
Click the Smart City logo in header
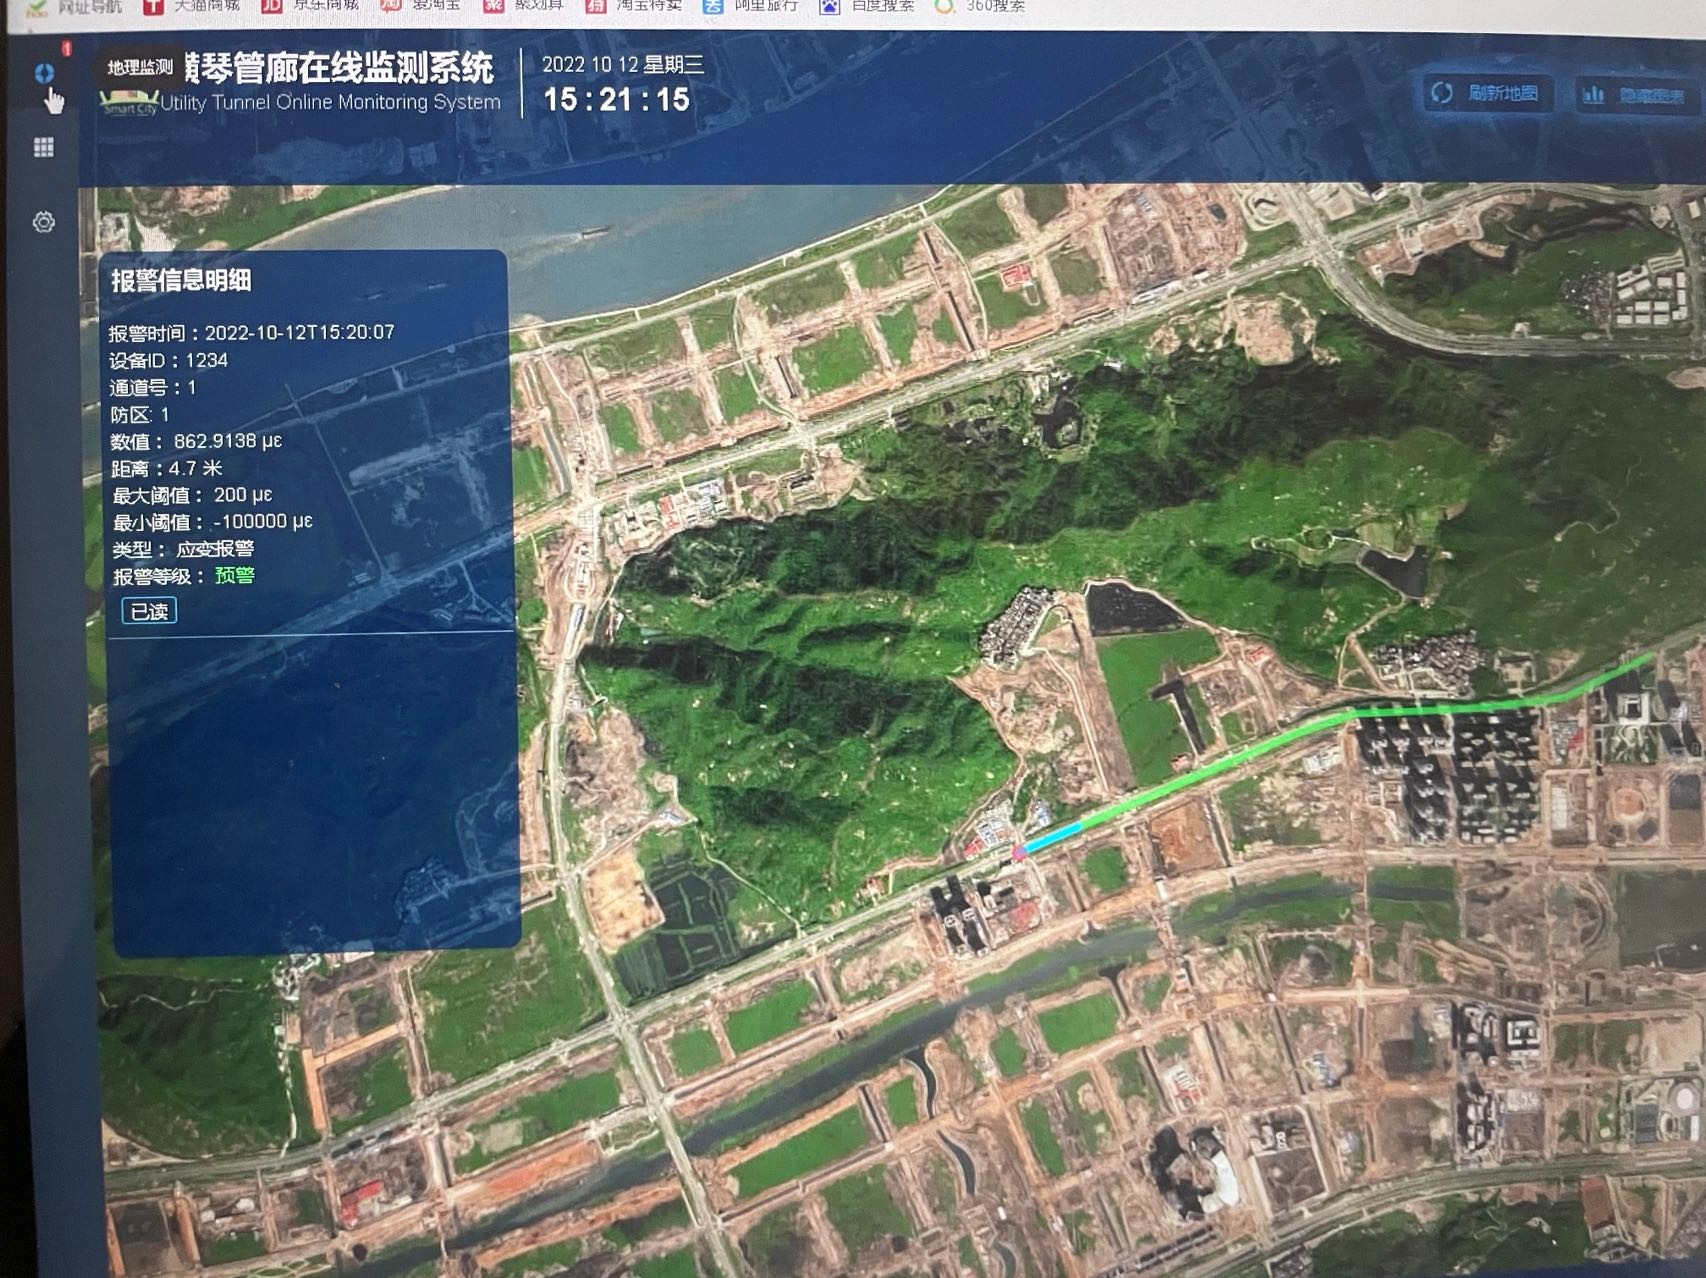130,102
